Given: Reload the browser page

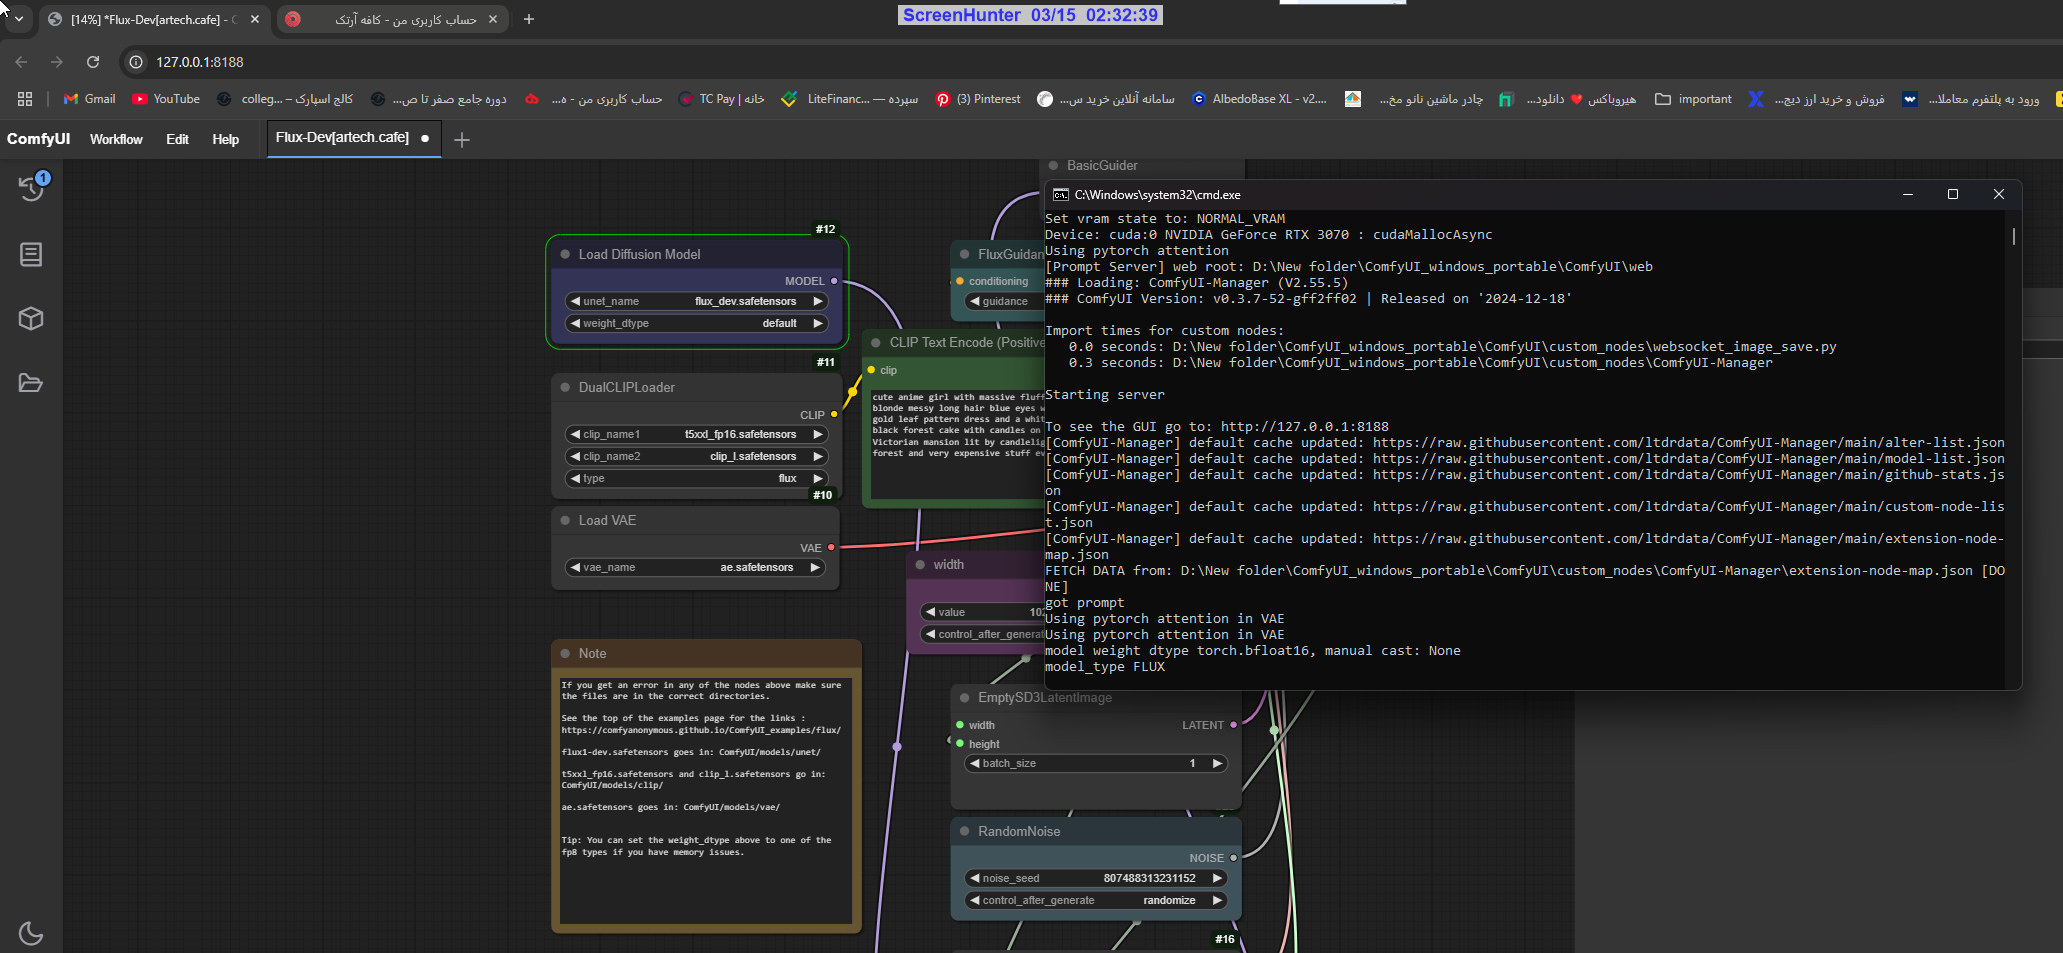Looking at the screenshot, I should pyautogui.click(x=93, y=62).
